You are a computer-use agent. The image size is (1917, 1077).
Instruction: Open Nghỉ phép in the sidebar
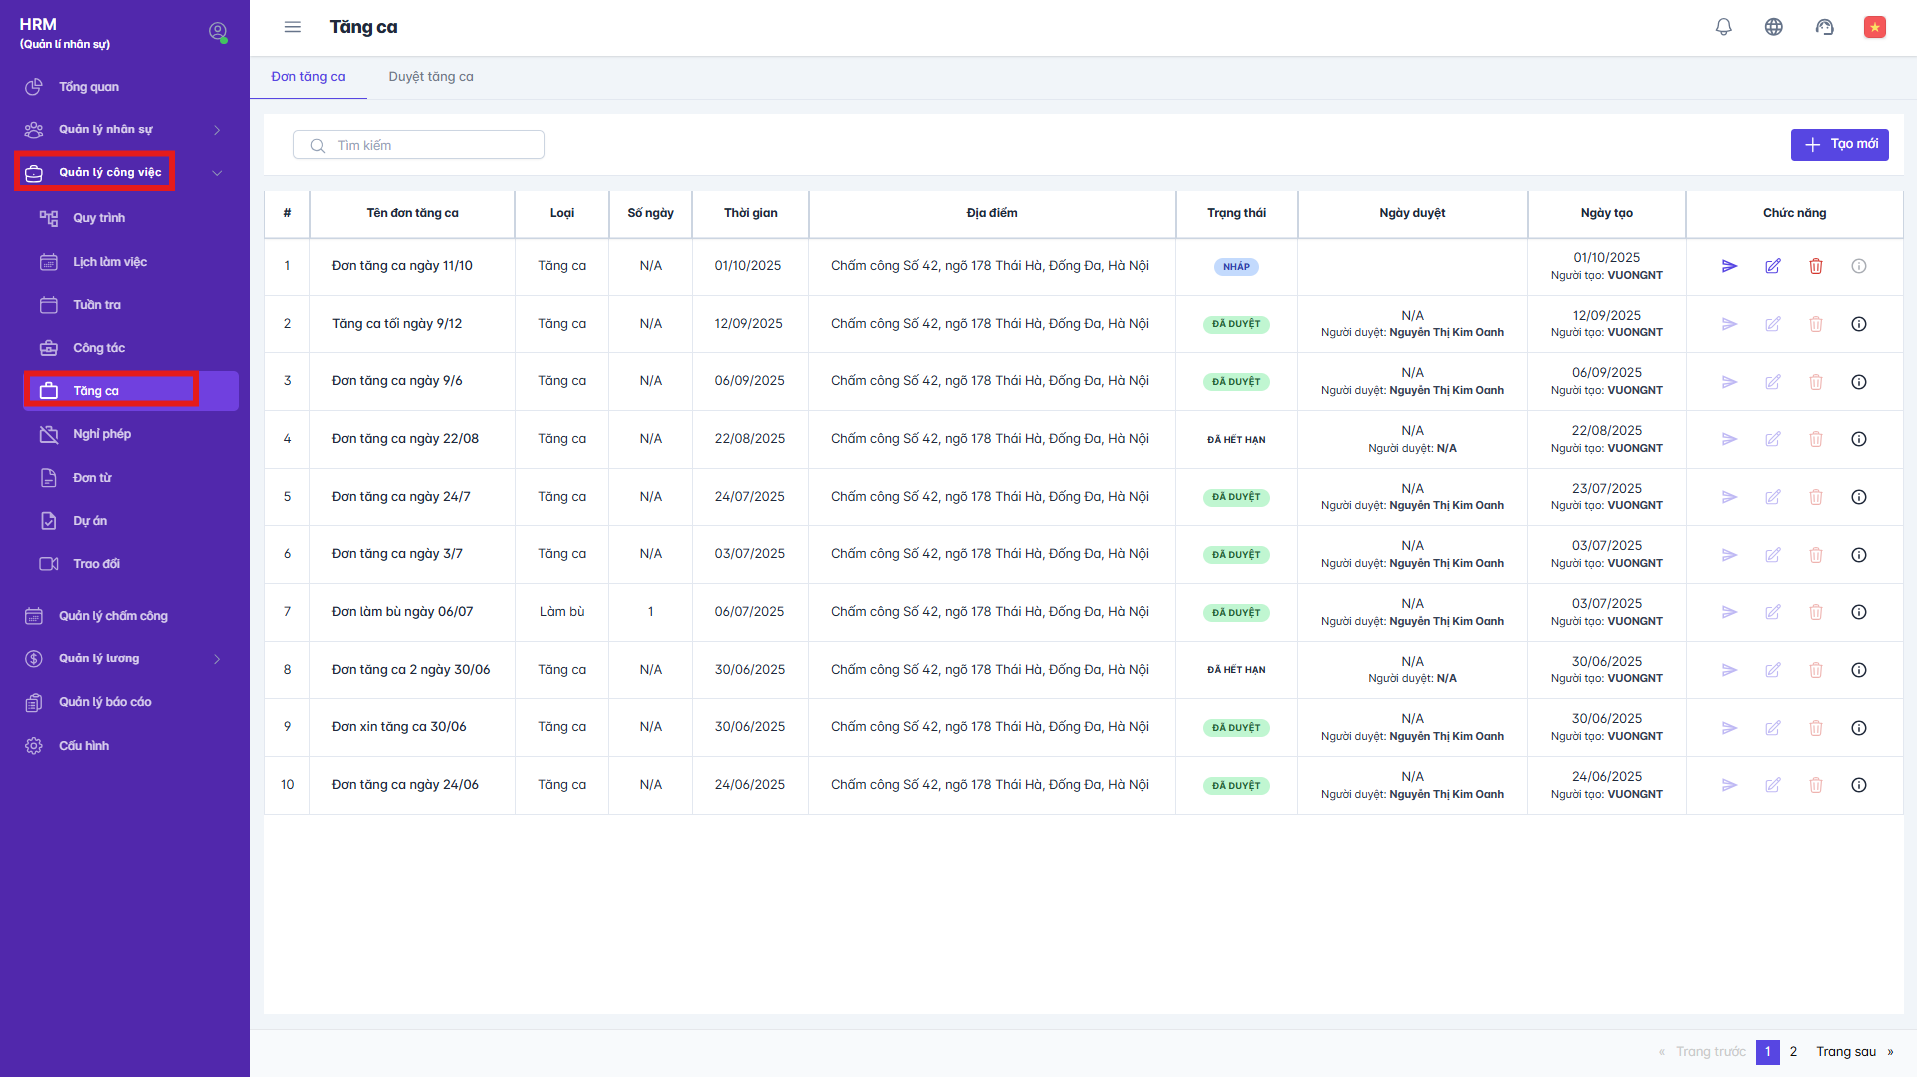pos(102,434)
